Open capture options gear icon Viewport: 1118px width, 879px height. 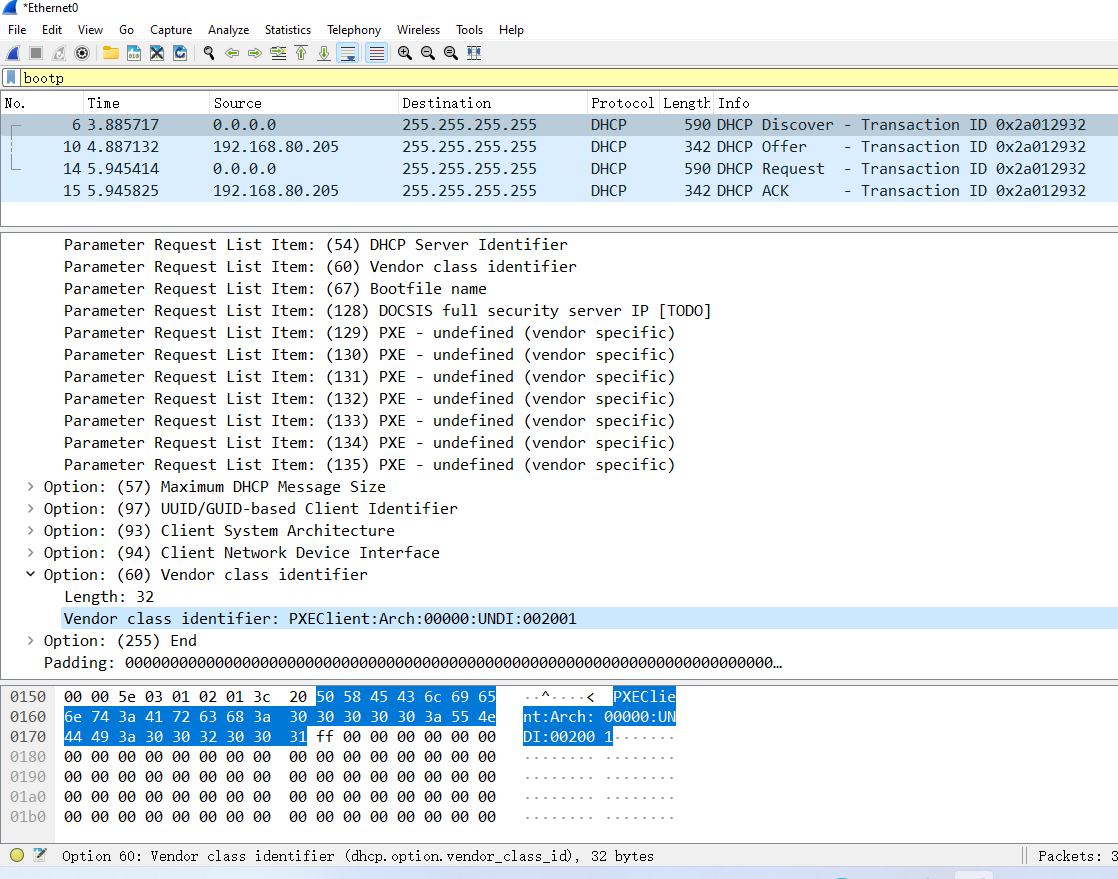pyautogui.click(x=82, y=53)
